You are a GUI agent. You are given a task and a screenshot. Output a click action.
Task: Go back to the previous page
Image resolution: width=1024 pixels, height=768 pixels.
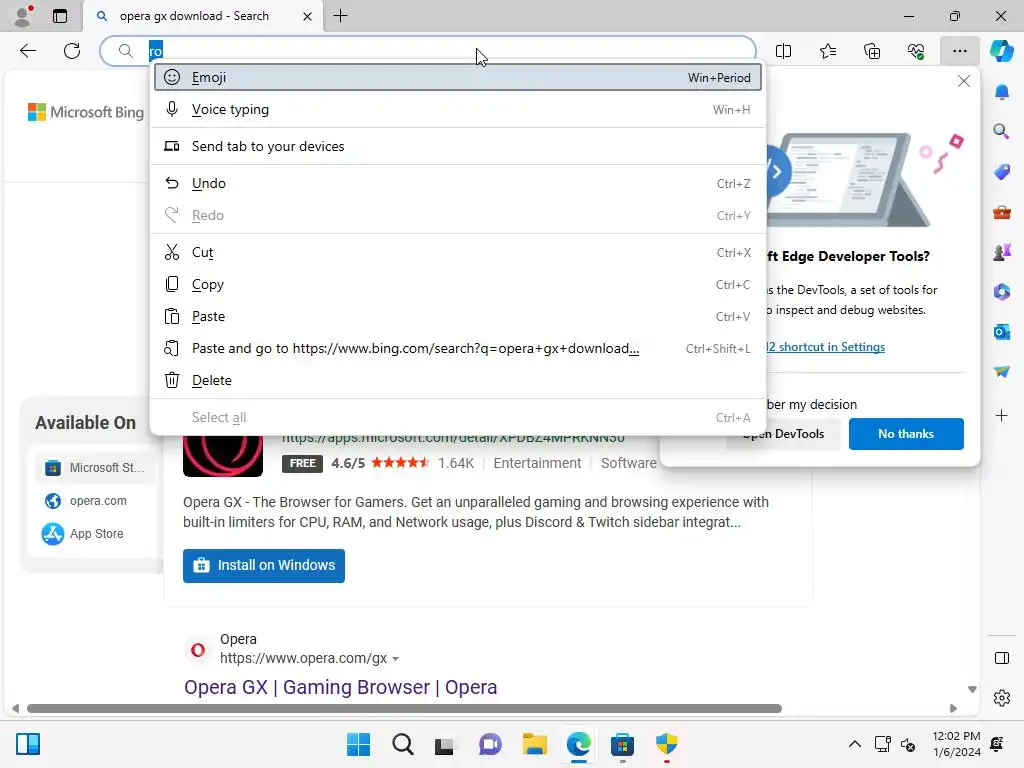[27, 51]
